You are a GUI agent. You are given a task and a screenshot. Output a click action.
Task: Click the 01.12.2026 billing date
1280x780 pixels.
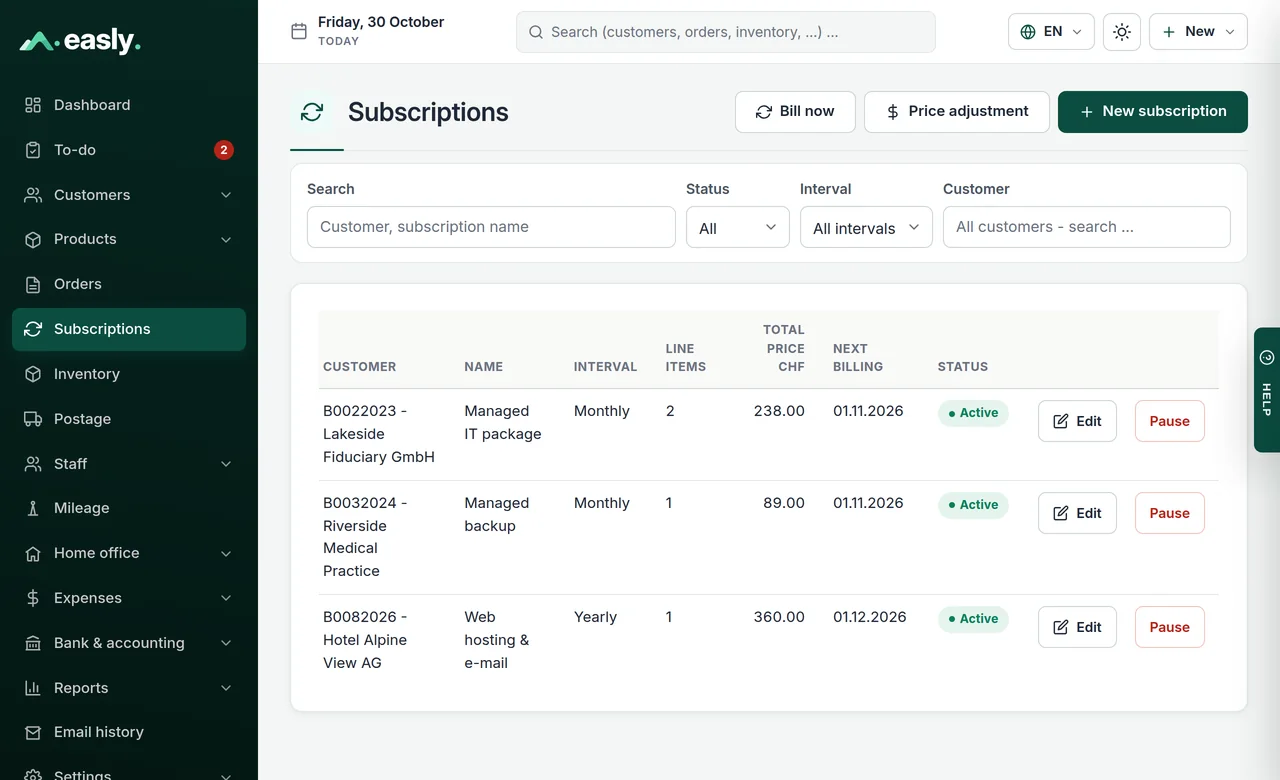870,617
